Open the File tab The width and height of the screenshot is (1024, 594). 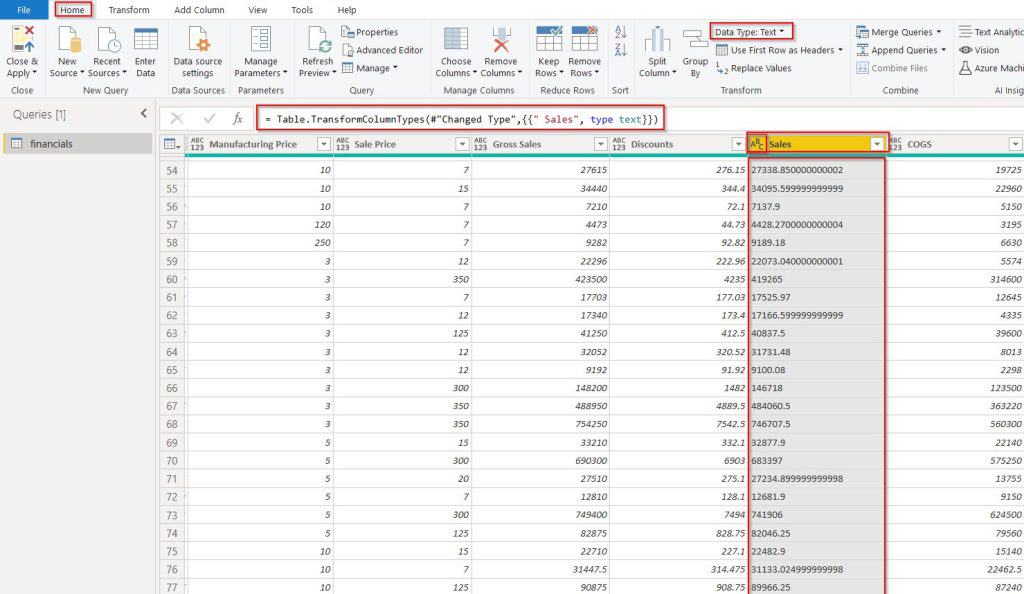(x=24, y=10)
